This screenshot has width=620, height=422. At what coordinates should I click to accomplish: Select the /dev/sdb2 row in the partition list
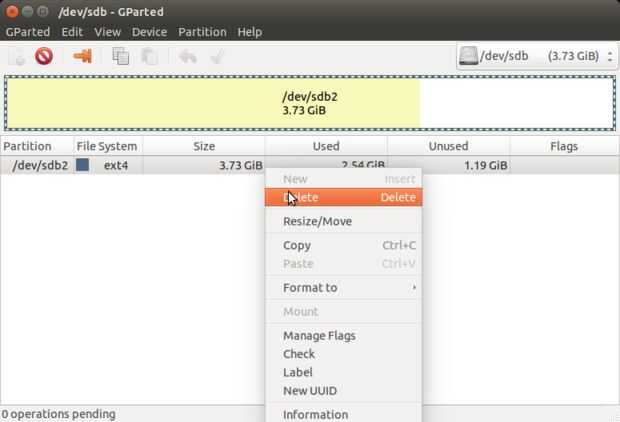(310, 165)
